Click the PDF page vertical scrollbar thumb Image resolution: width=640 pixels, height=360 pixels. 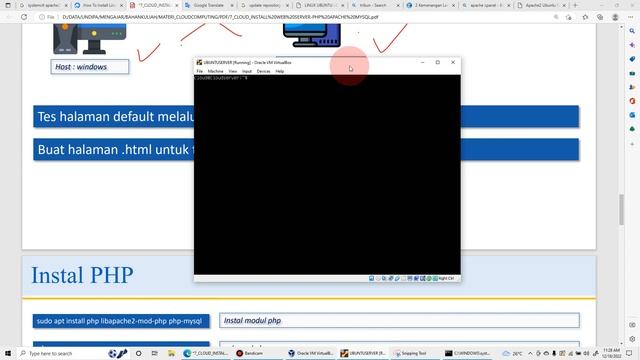(621, 209)
